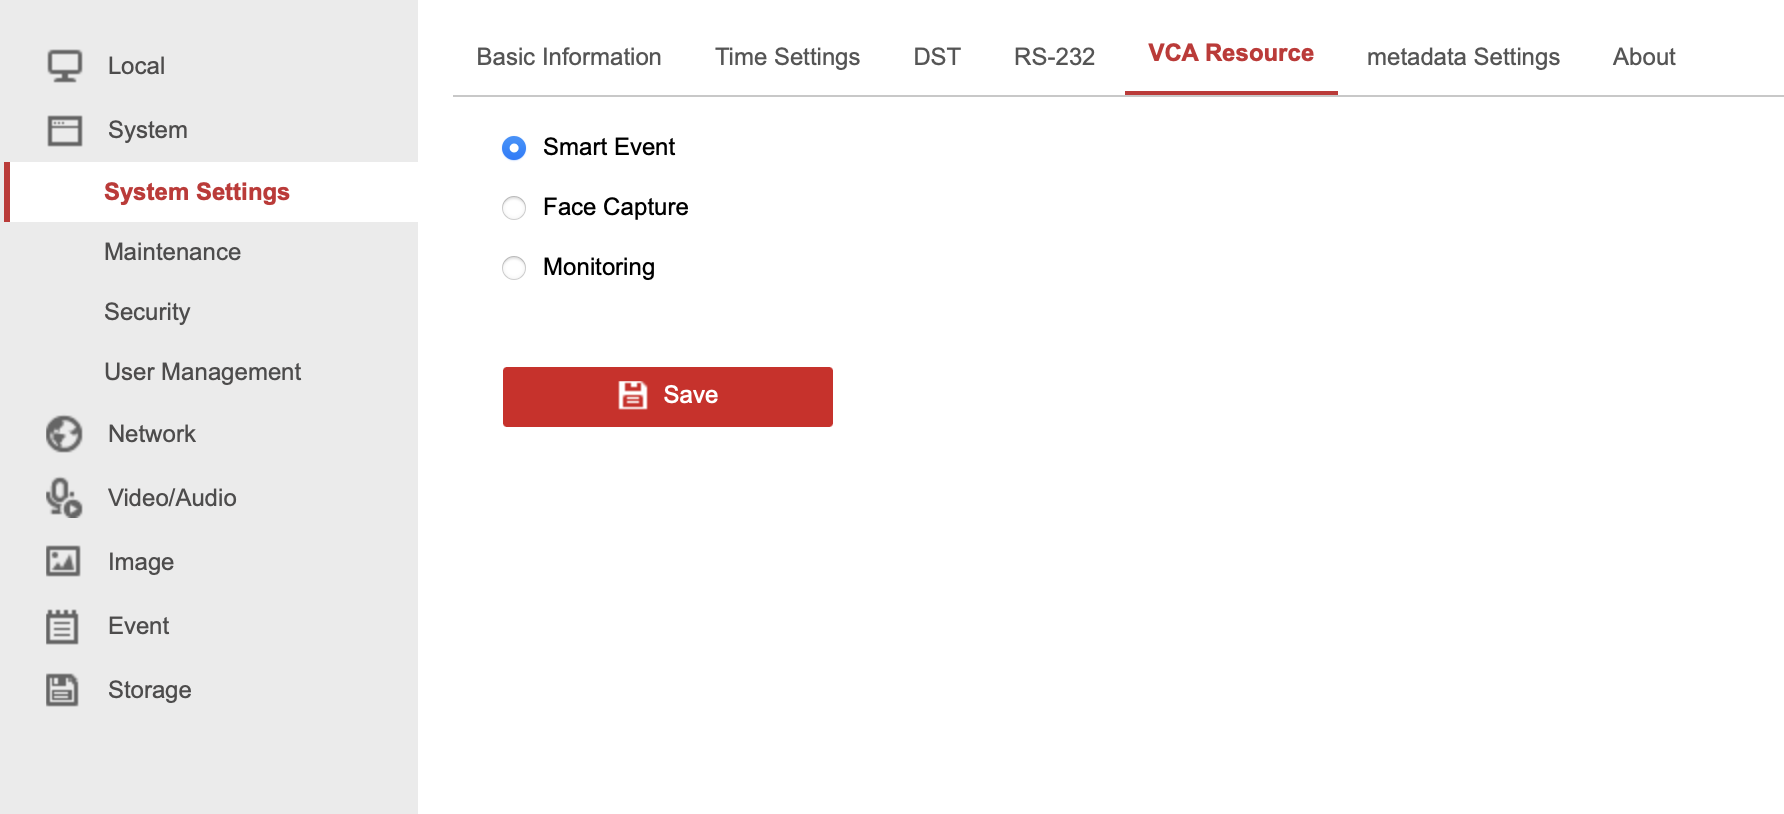Open User Management in the sidebar

[202, 372]
